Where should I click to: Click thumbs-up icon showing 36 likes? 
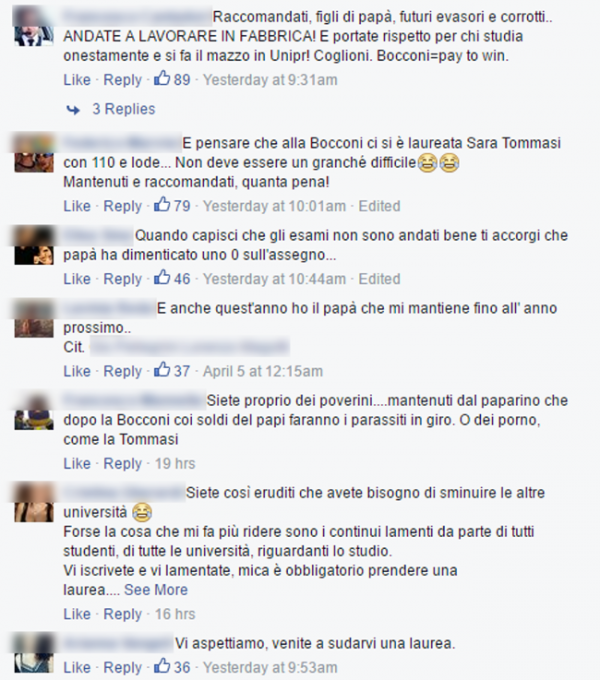coord(162,666)
